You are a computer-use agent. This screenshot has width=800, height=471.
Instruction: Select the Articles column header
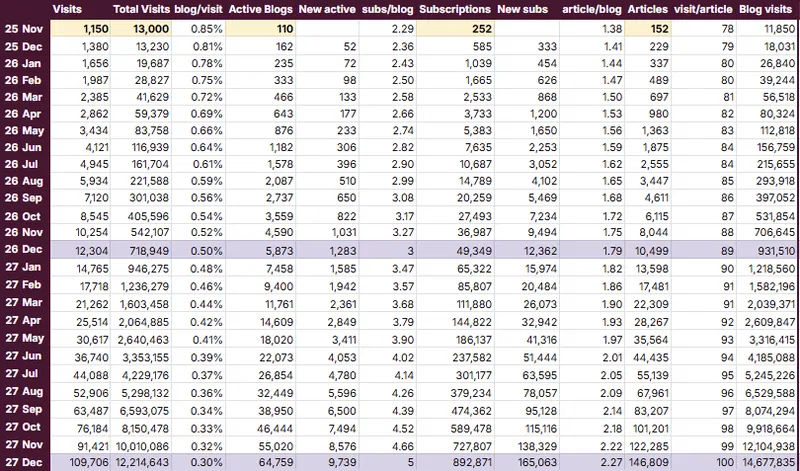click(647, 9)
